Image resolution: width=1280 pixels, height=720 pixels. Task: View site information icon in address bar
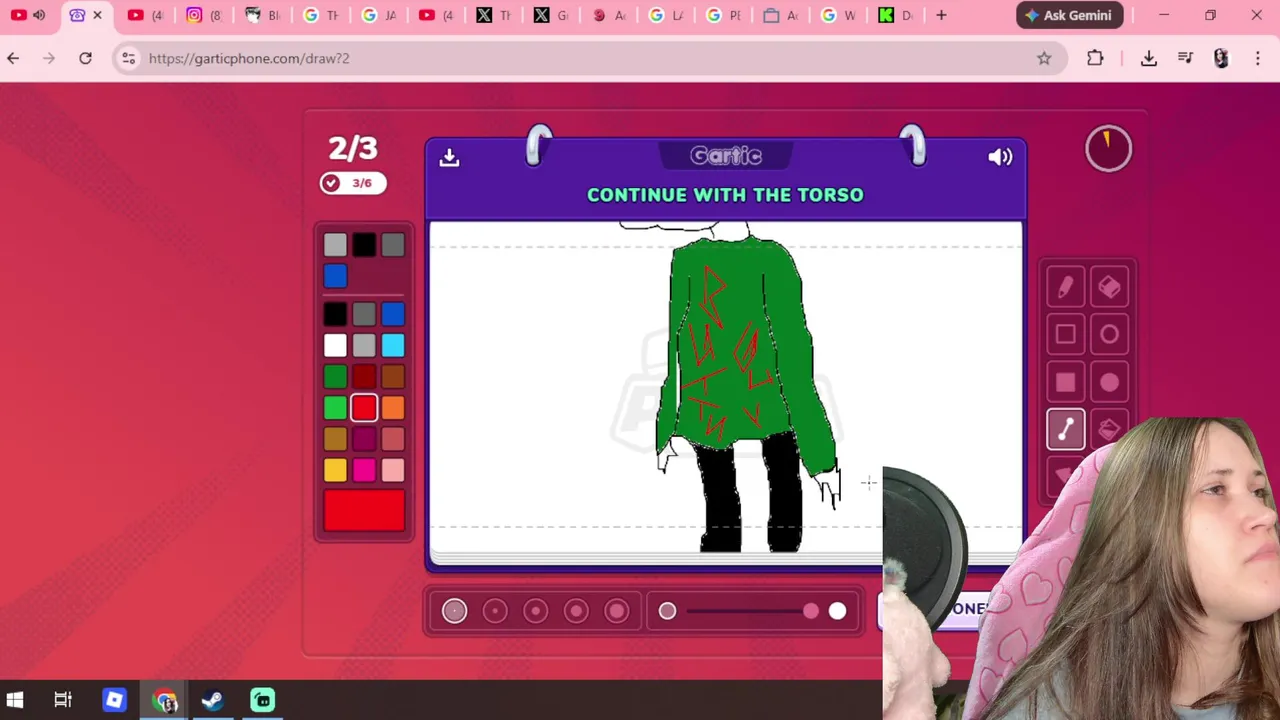point(128,58)
